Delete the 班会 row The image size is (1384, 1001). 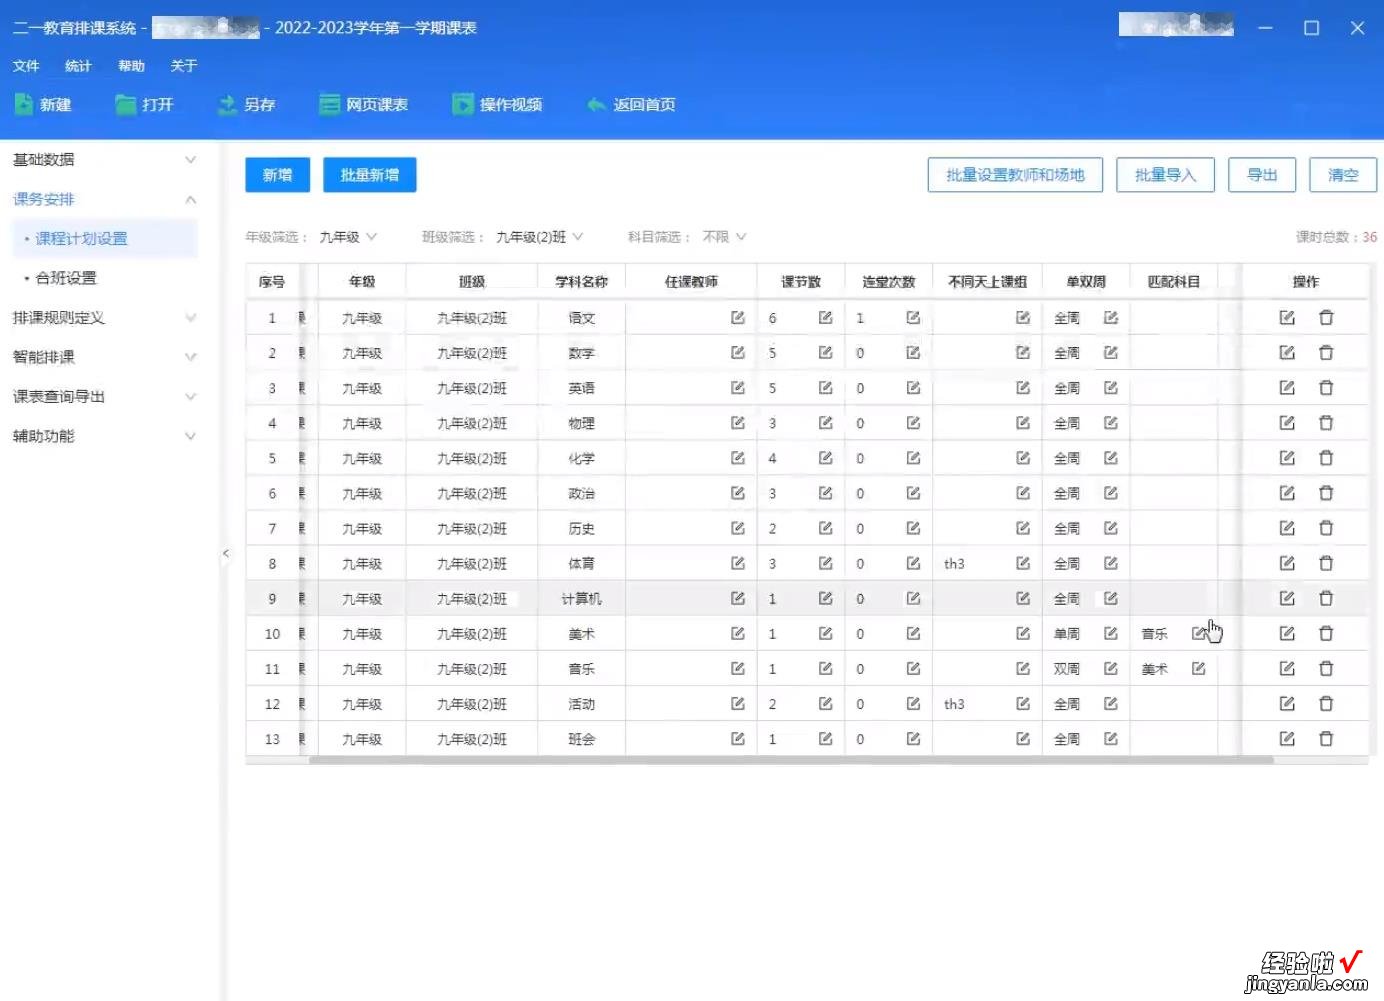tap(1326, 739)
